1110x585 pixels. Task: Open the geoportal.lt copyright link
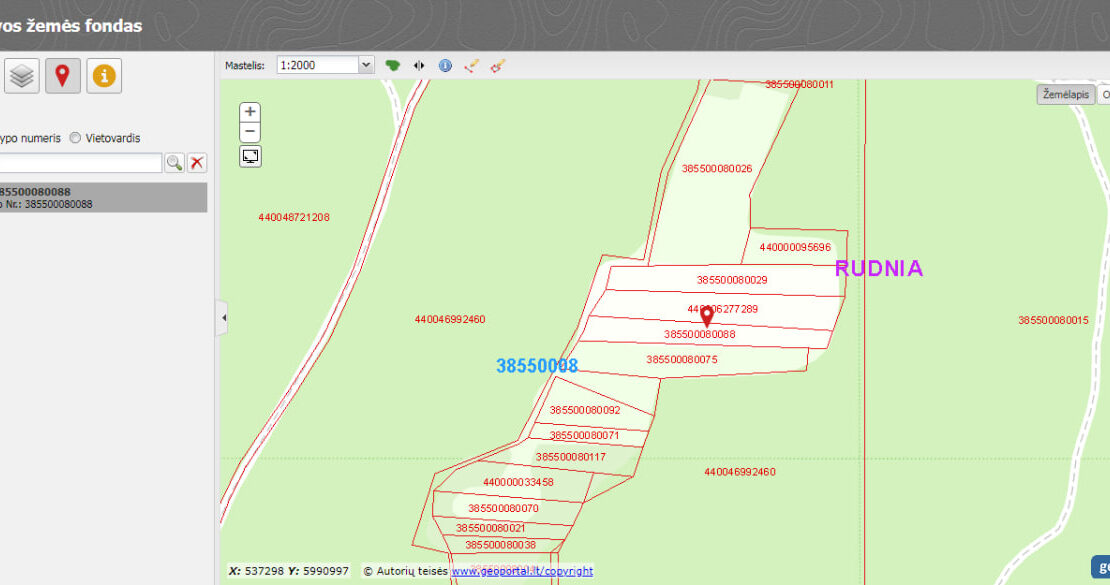tap(521, 571)
